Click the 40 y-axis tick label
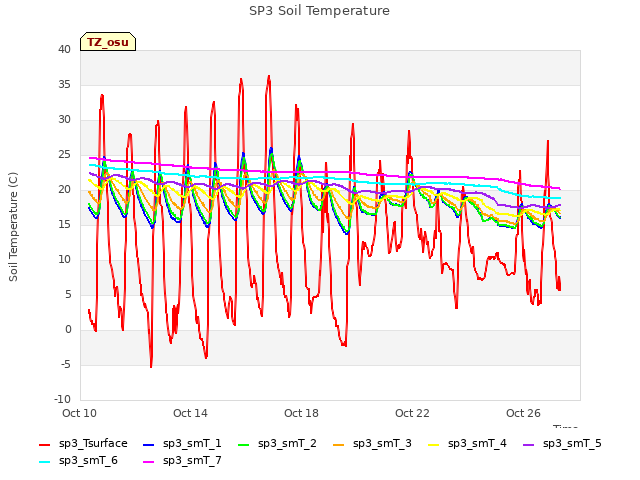 click(64, 49)
